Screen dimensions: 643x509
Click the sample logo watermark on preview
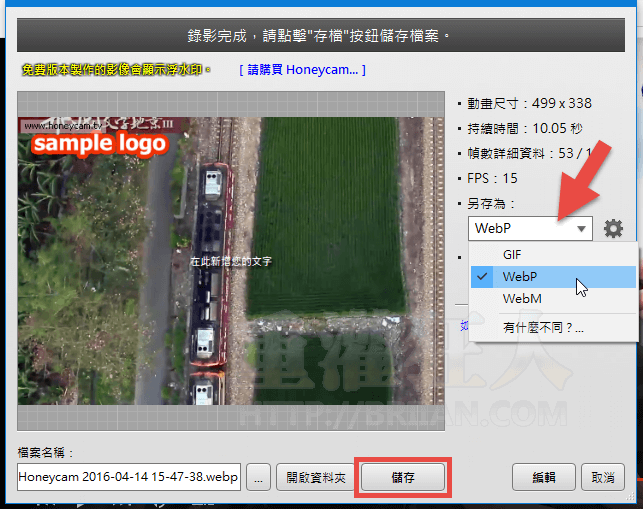click(98, 142)
